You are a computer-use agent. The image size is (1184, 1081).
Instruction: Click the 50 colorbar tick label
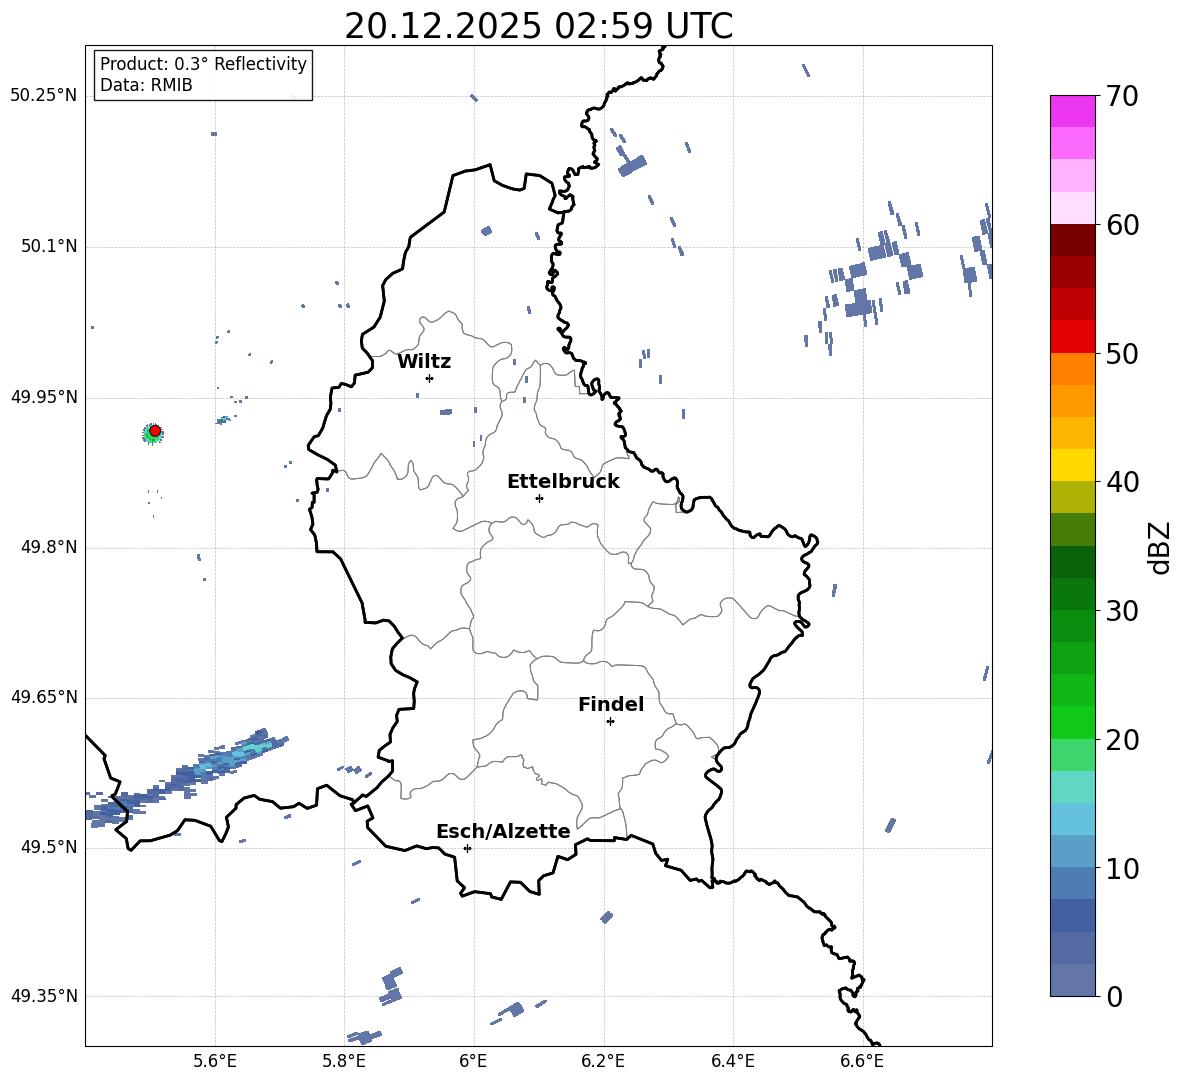(1121, 354)
